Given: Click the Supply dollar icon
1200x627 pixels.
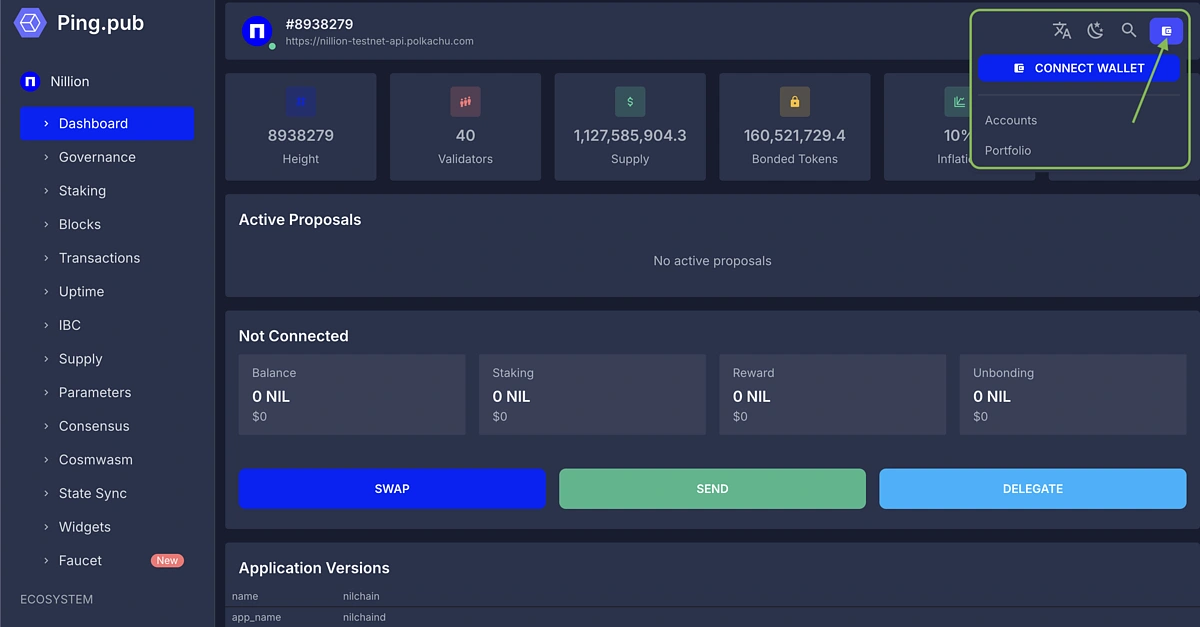Looking at the screenshot, I should point(630,101).
